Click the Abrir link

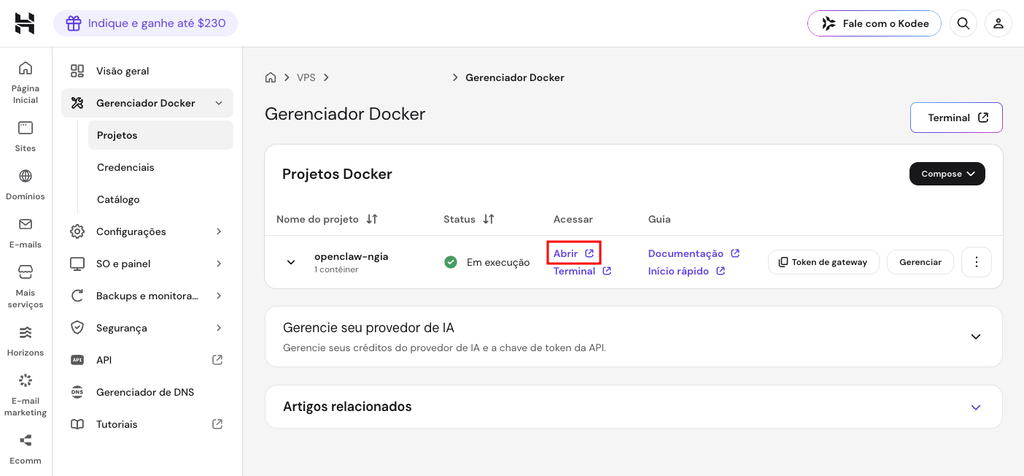[x=573, y=253]
